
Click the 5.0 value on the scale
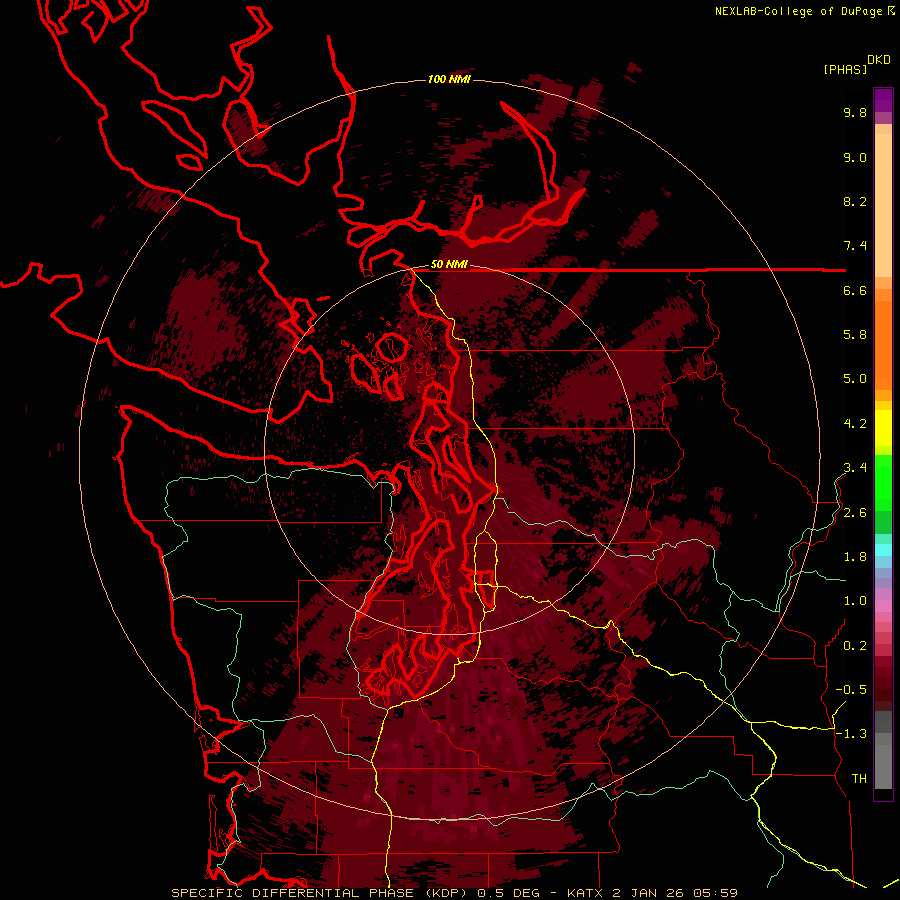coord(855,379)
